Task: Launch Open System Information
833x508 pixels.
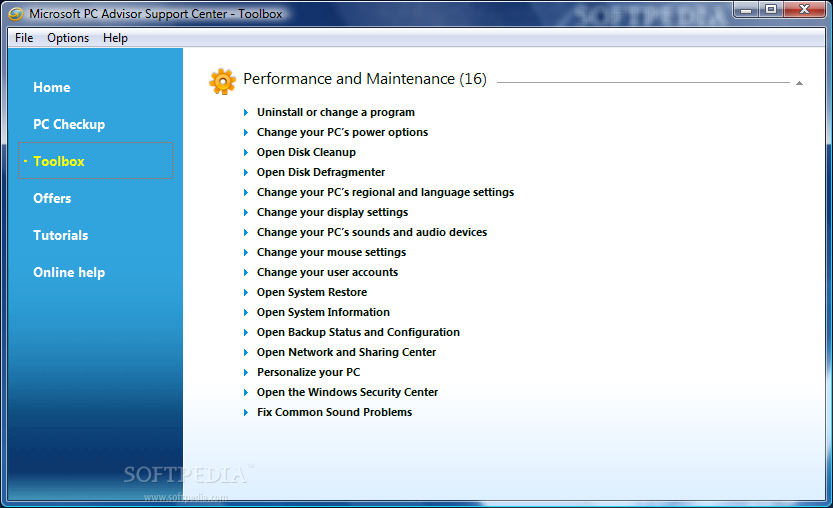Action: (323, 312)
